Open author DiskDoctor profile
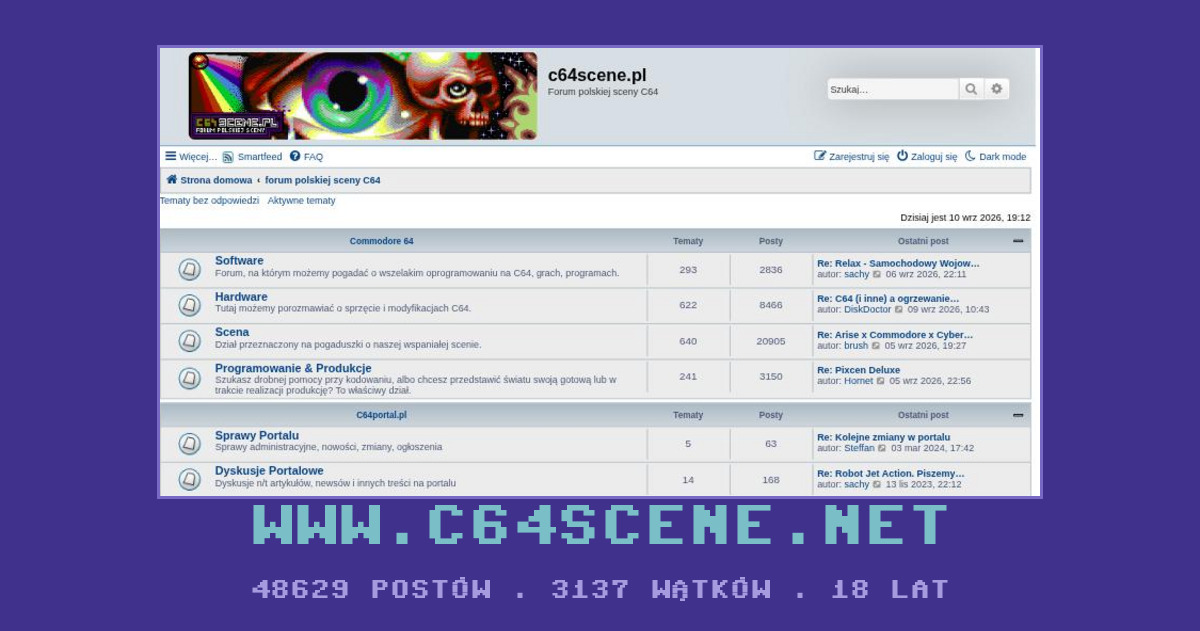This screenshot has height=631, width=1200. pos(867,310)
